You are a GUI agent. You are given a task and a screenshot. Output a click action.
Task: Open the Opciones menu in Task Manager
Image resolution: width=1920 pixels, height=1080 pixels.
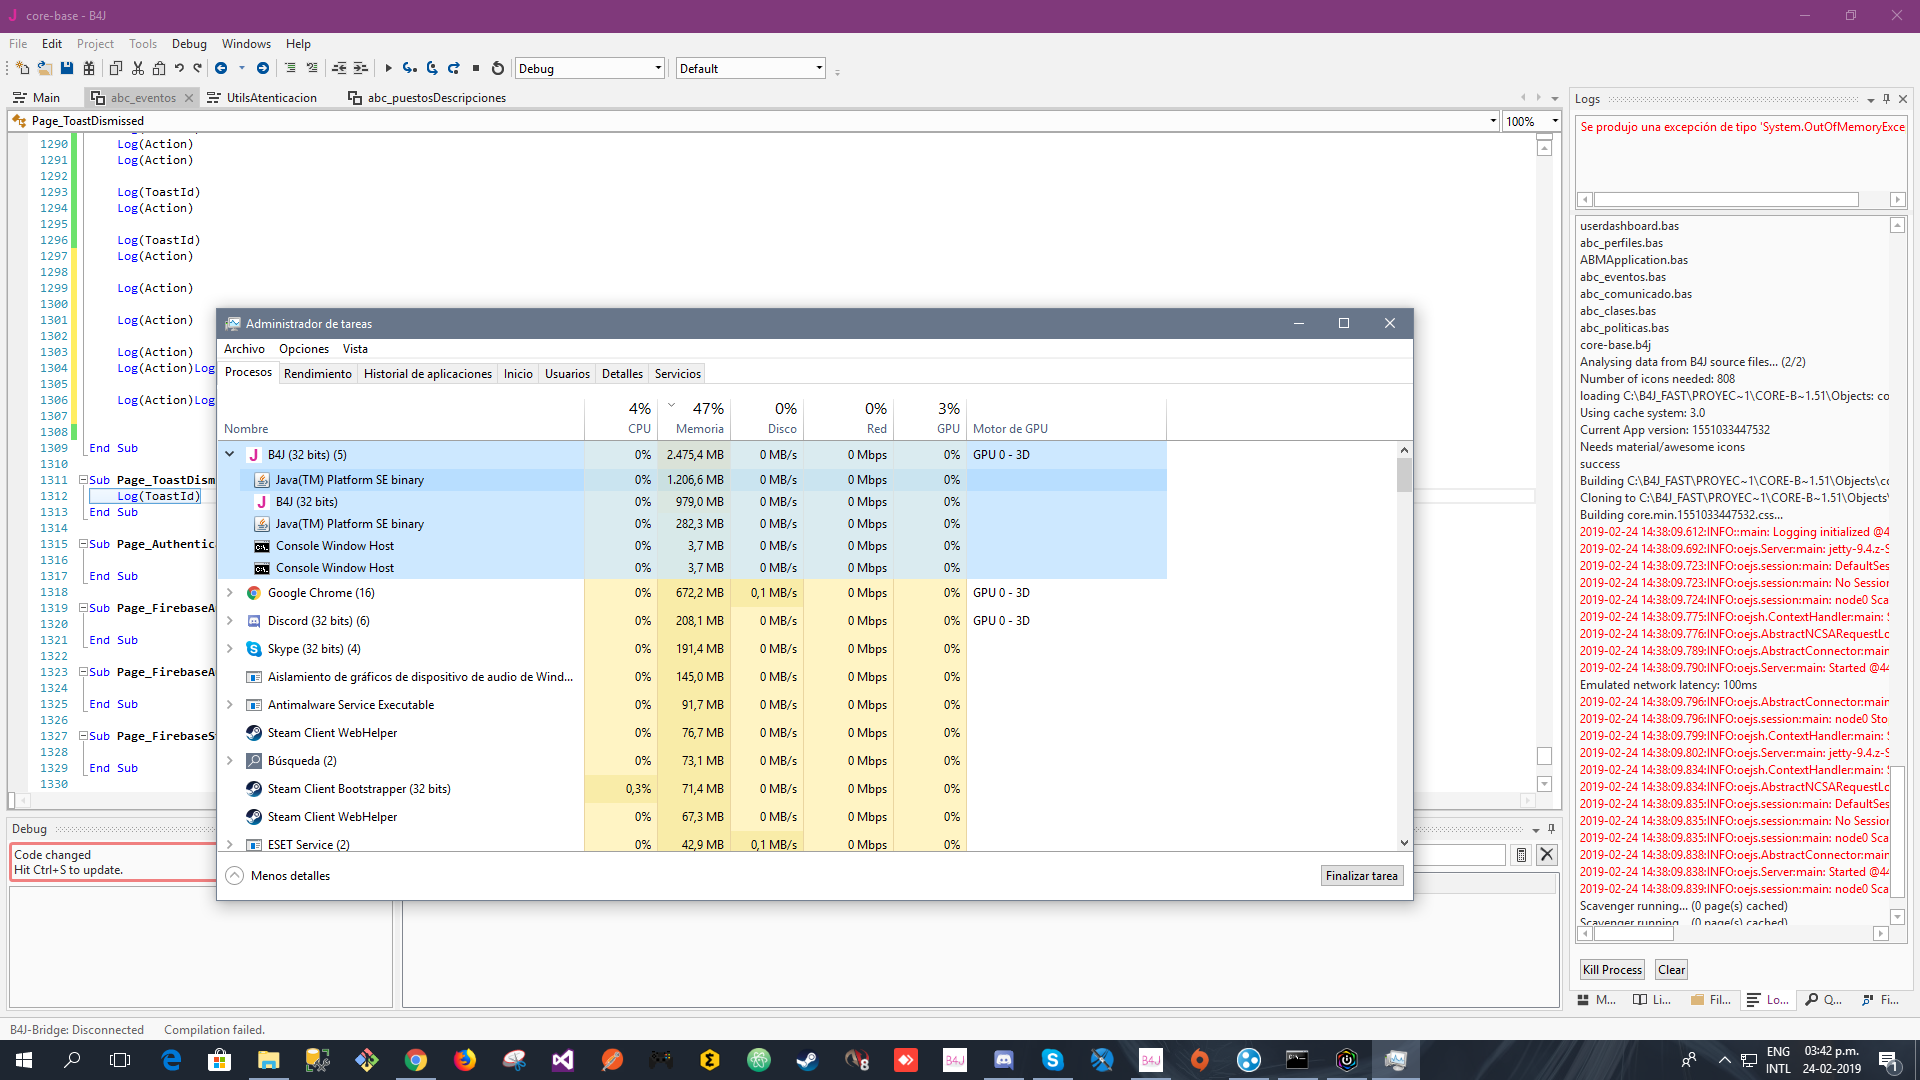tap(303, 349)
